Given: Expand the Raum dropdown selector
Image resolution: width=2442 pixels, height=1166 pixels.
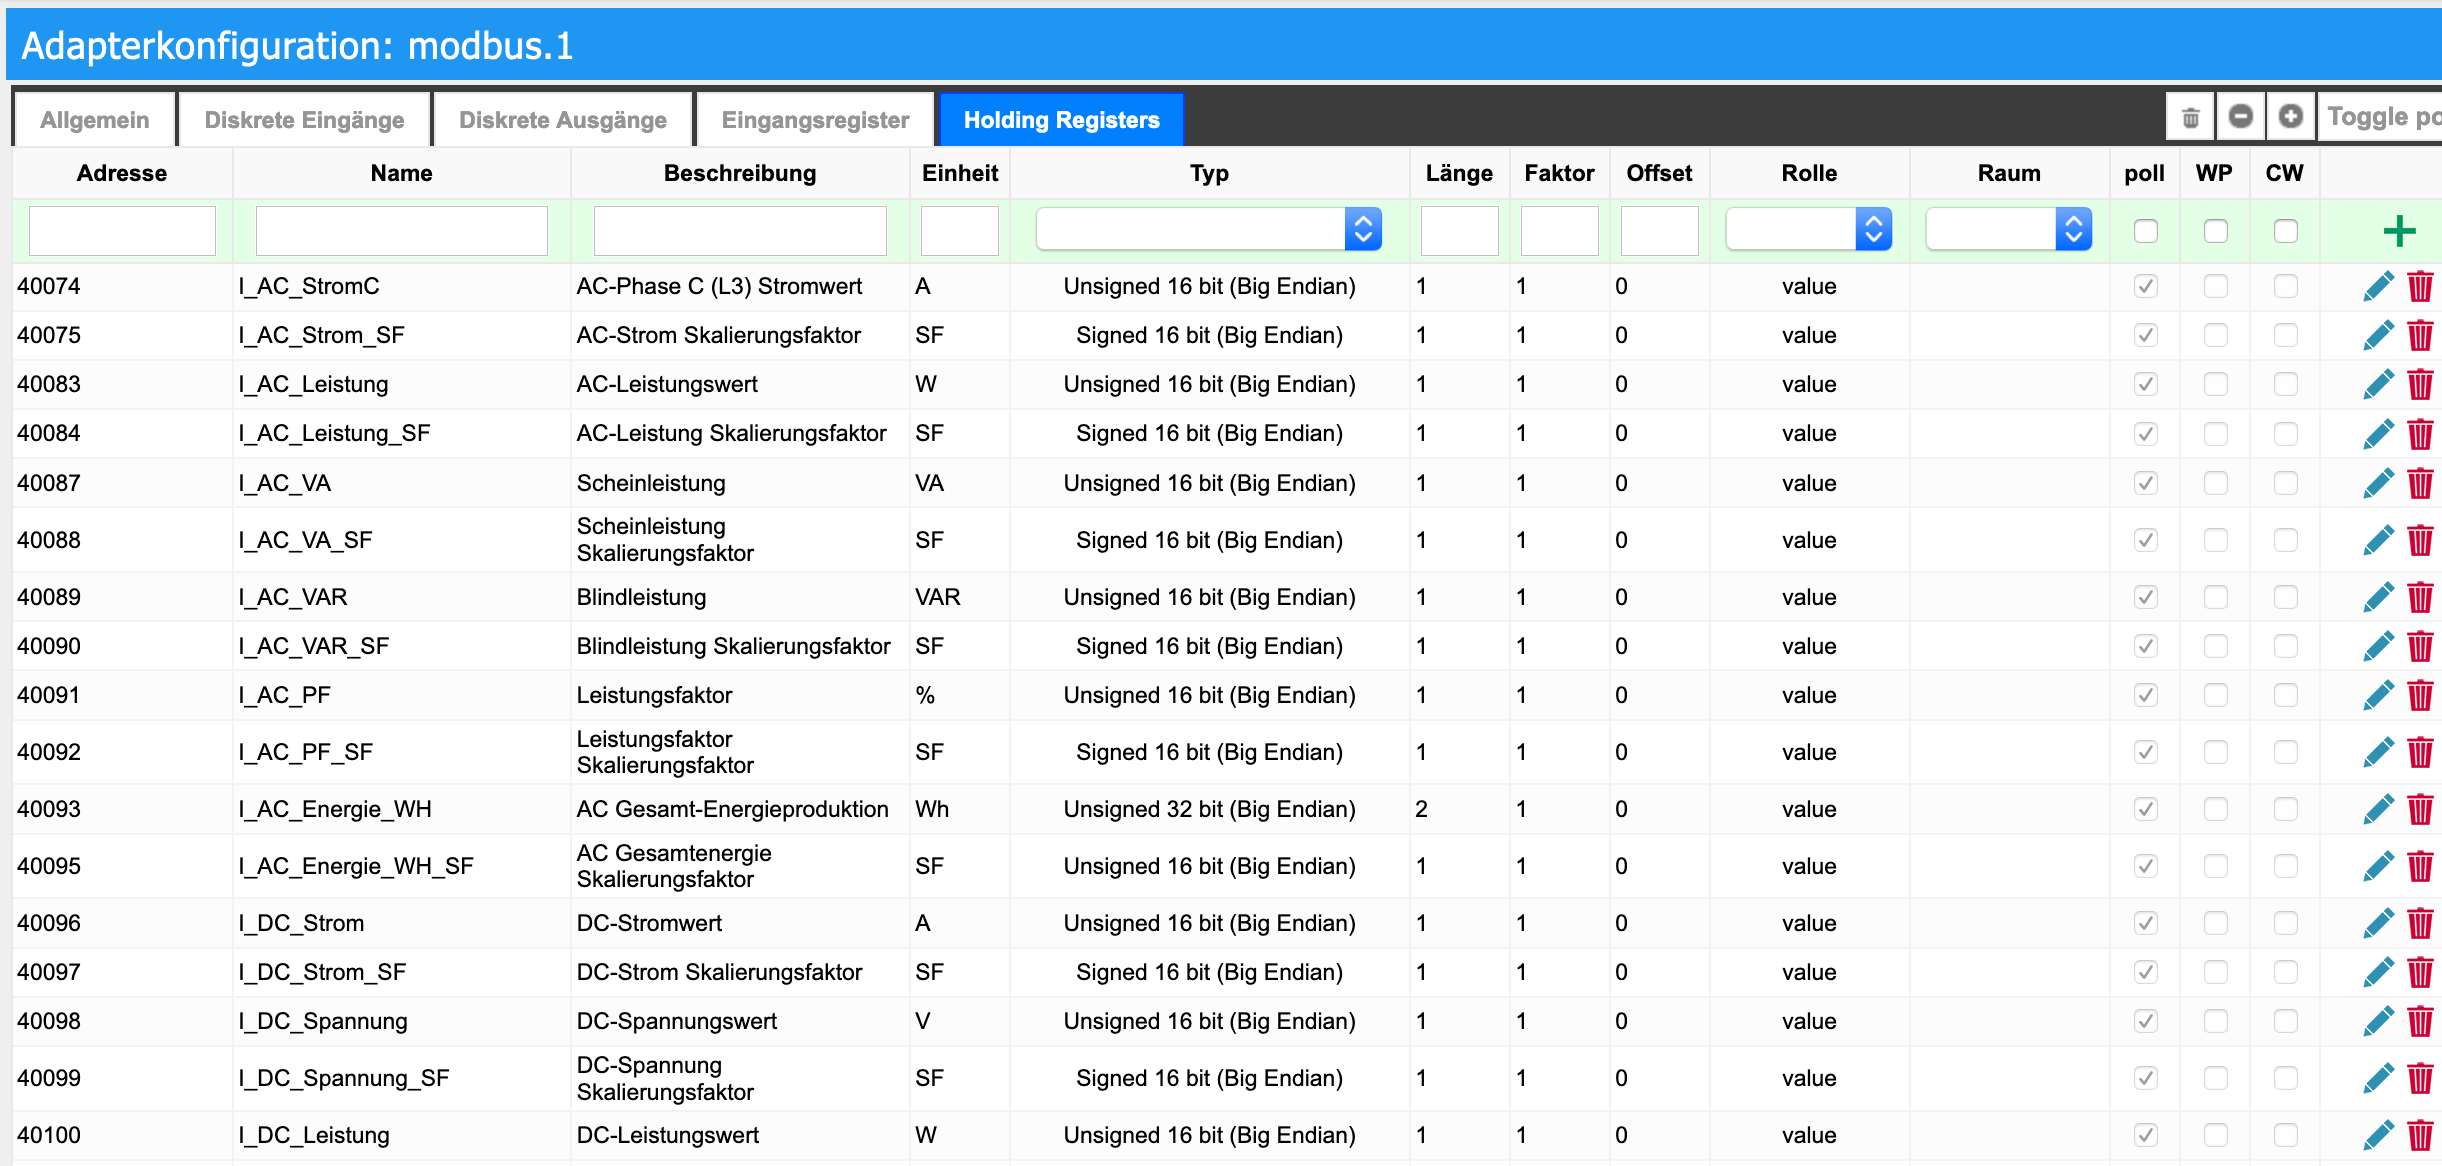Looking at the screenshot, I should 2008,230.
